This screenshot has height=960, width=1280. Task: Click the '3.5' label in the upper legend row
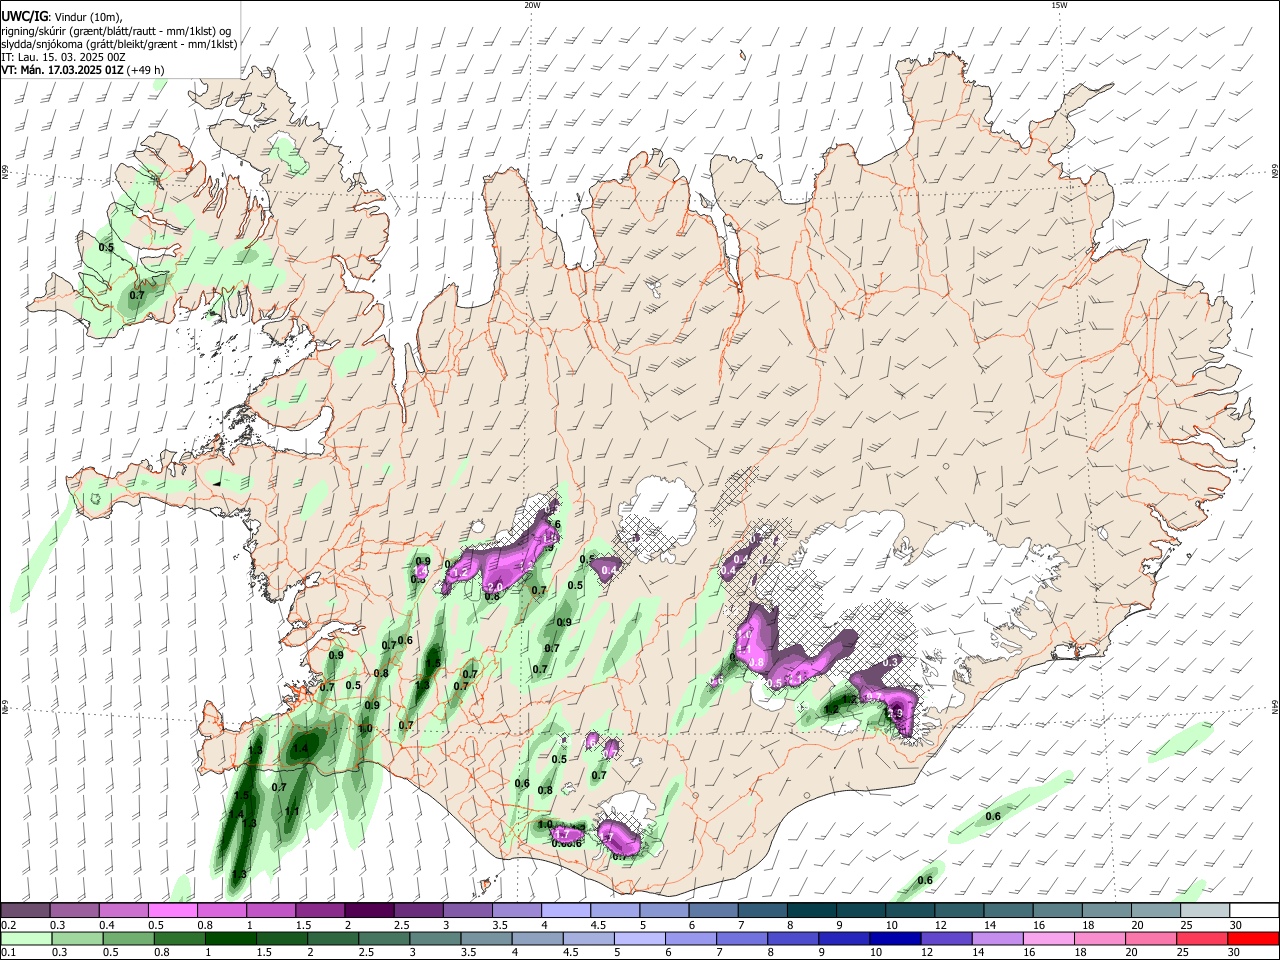(498, 925)
